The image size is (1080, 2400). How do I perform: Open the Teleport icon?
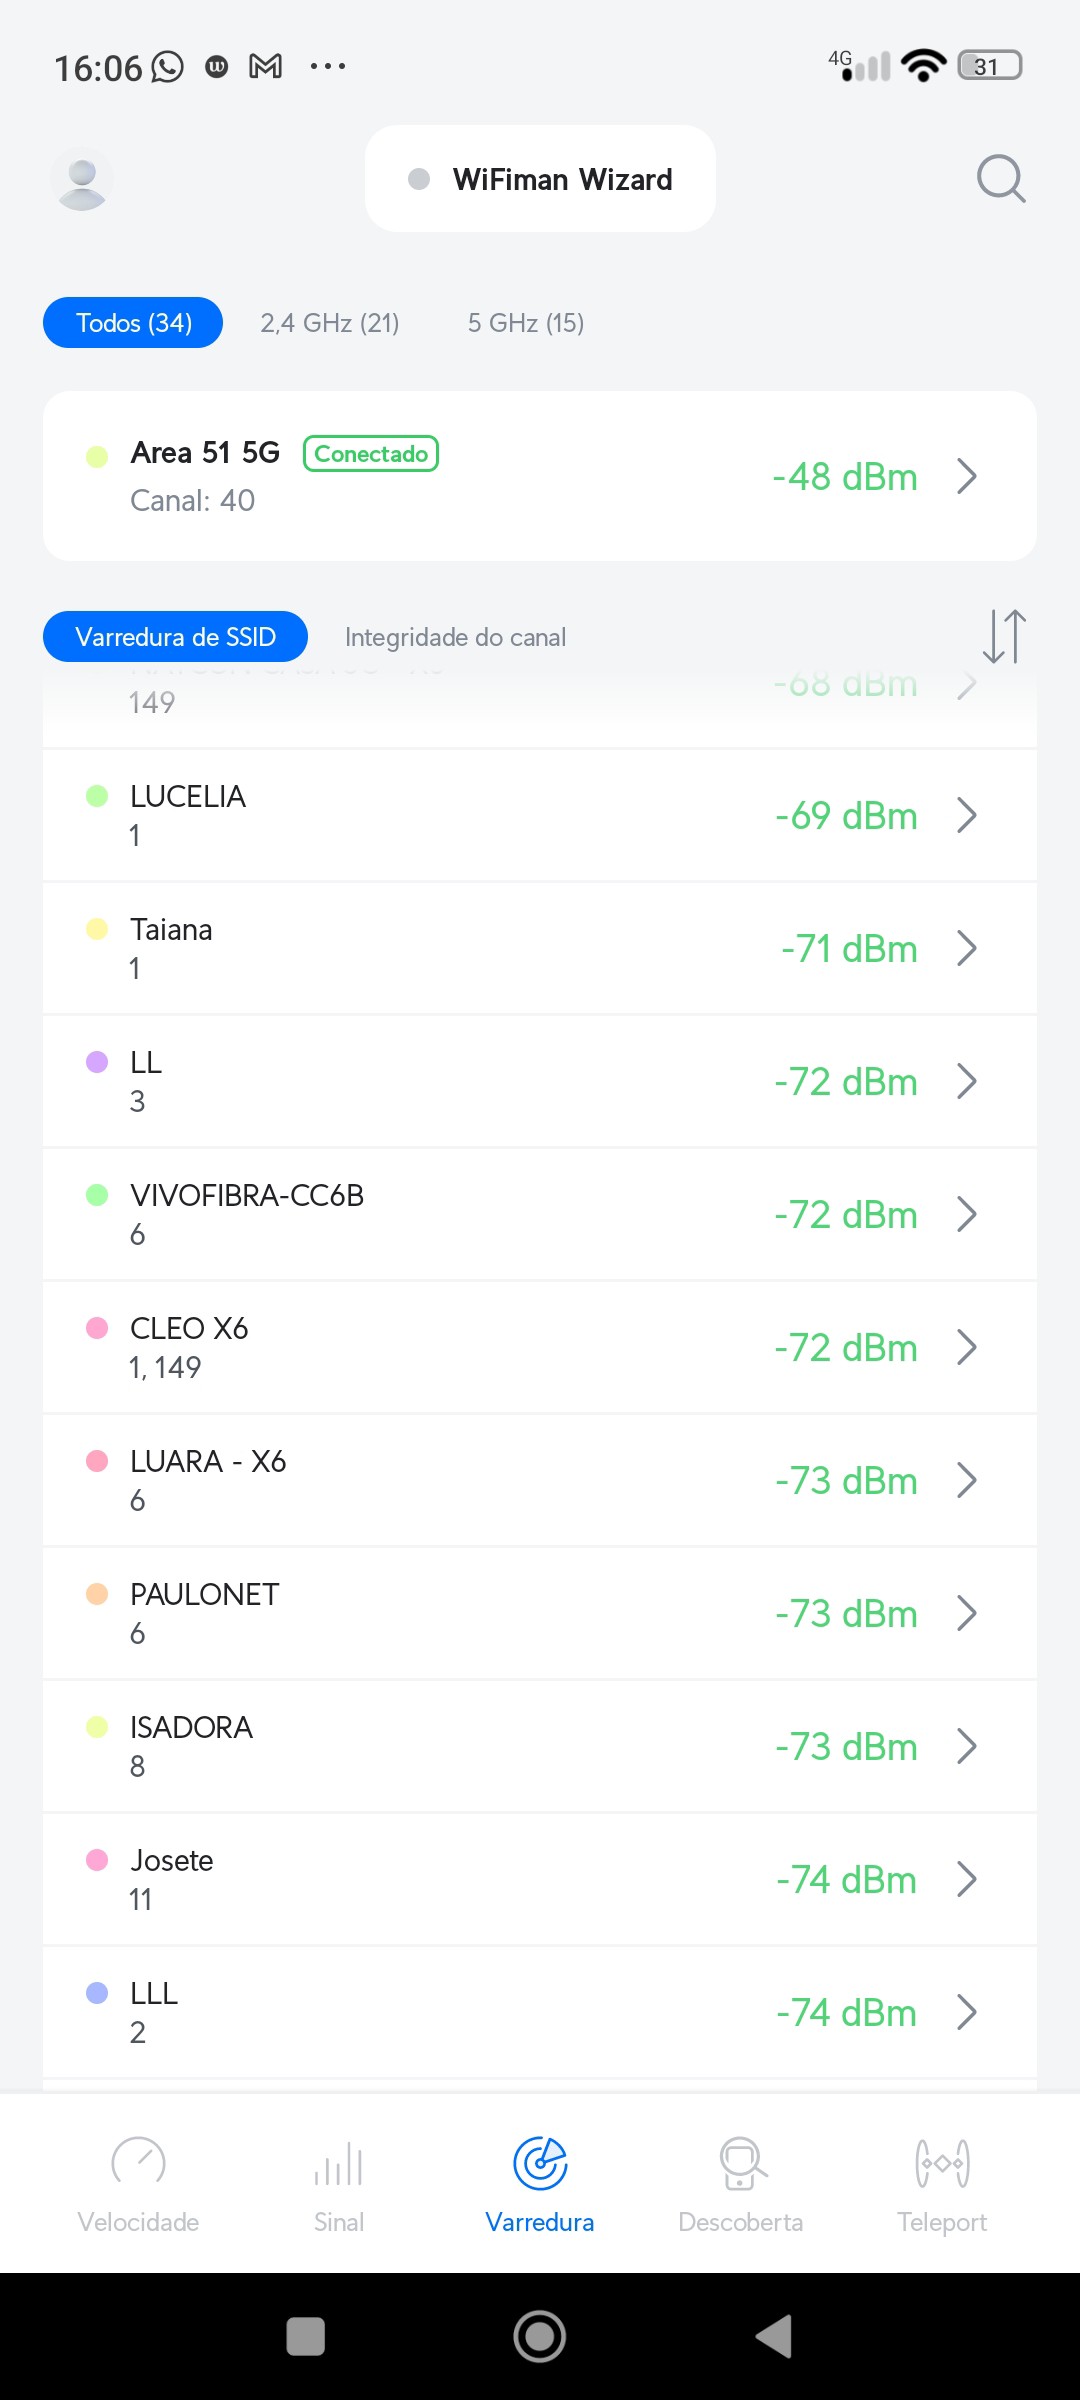coord(942,2164)
